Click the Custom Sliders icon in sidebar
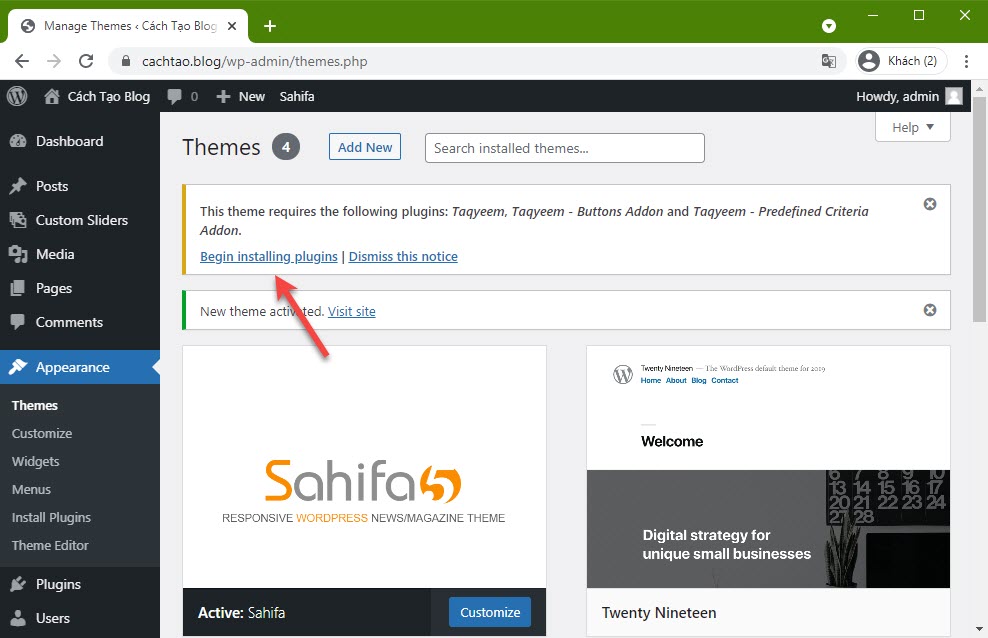988x638 pixels. point(18,220)
